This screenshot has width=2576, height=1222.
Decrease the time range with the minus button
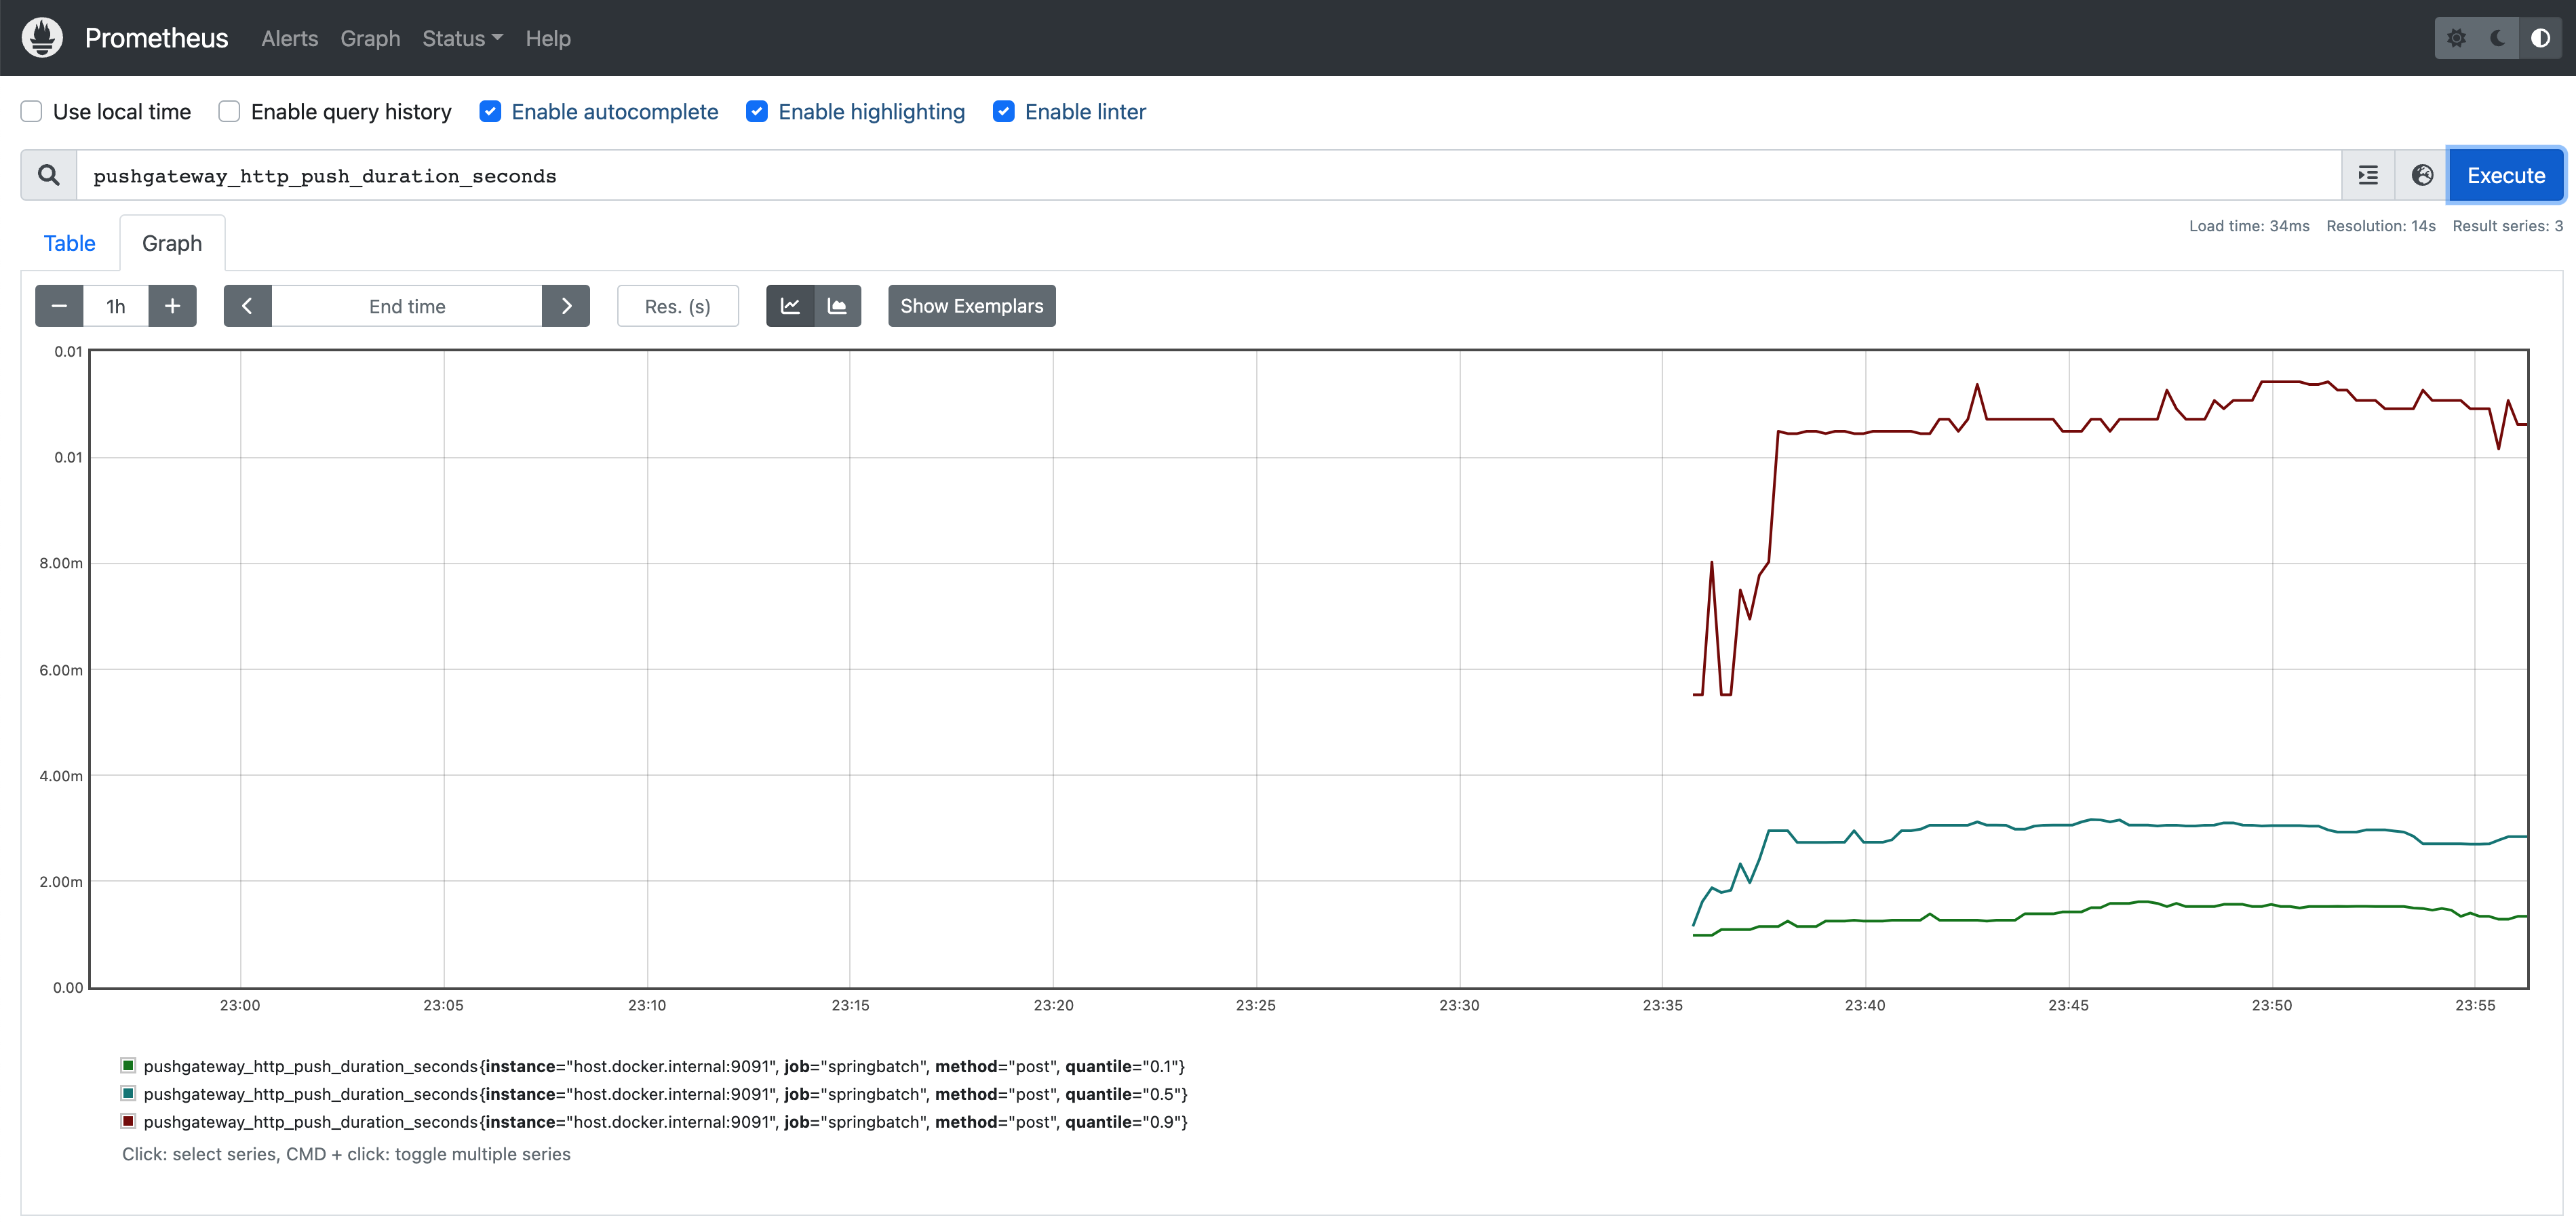pyautogui.click(x=59, y=306)
